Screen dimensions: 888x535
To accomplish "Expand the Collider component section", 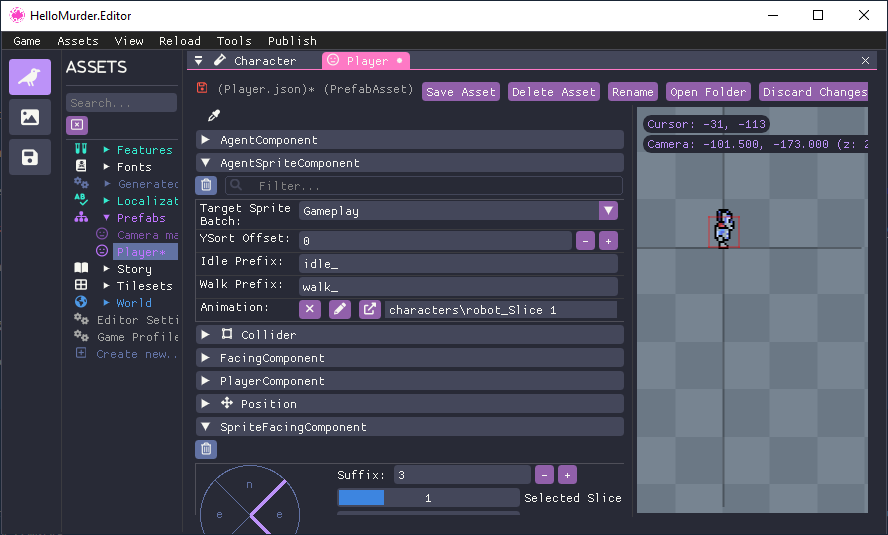I will coord(206,335).
